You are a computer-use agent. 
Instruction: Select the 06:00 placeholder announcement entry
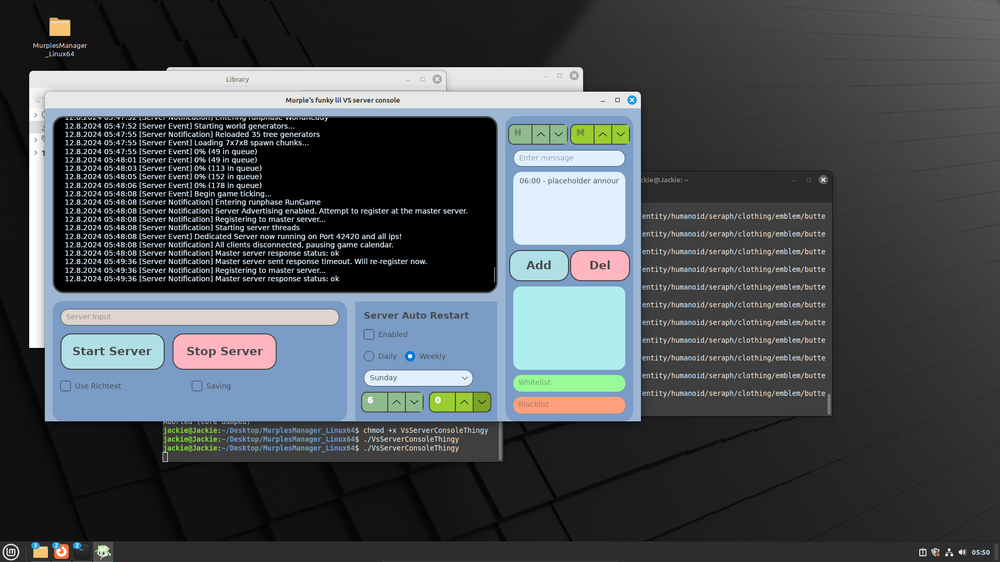[x=569, y=181]
